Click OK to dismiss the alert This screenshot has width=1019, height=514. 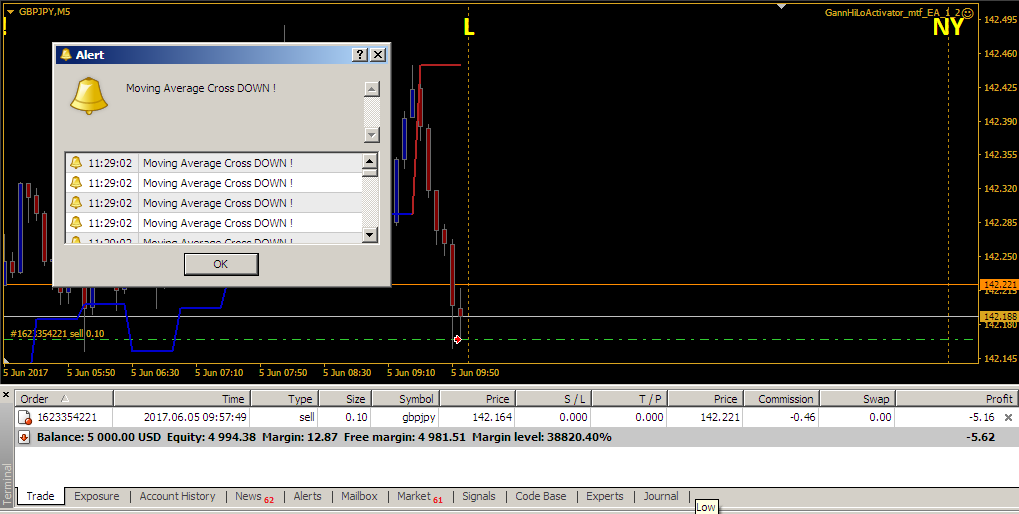click(x=221, y=264)
